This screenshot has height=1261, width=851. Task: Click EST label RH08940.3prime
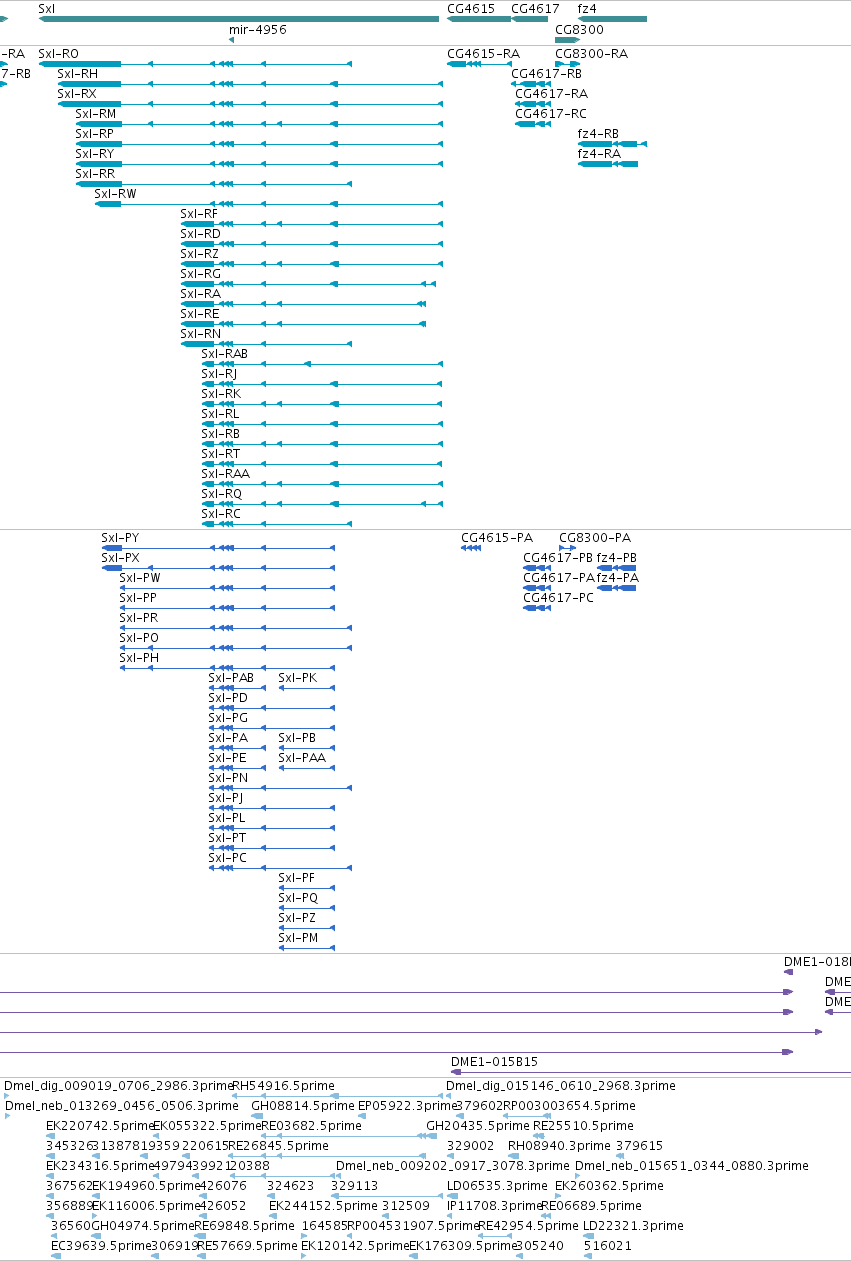tap(559, 1146)
